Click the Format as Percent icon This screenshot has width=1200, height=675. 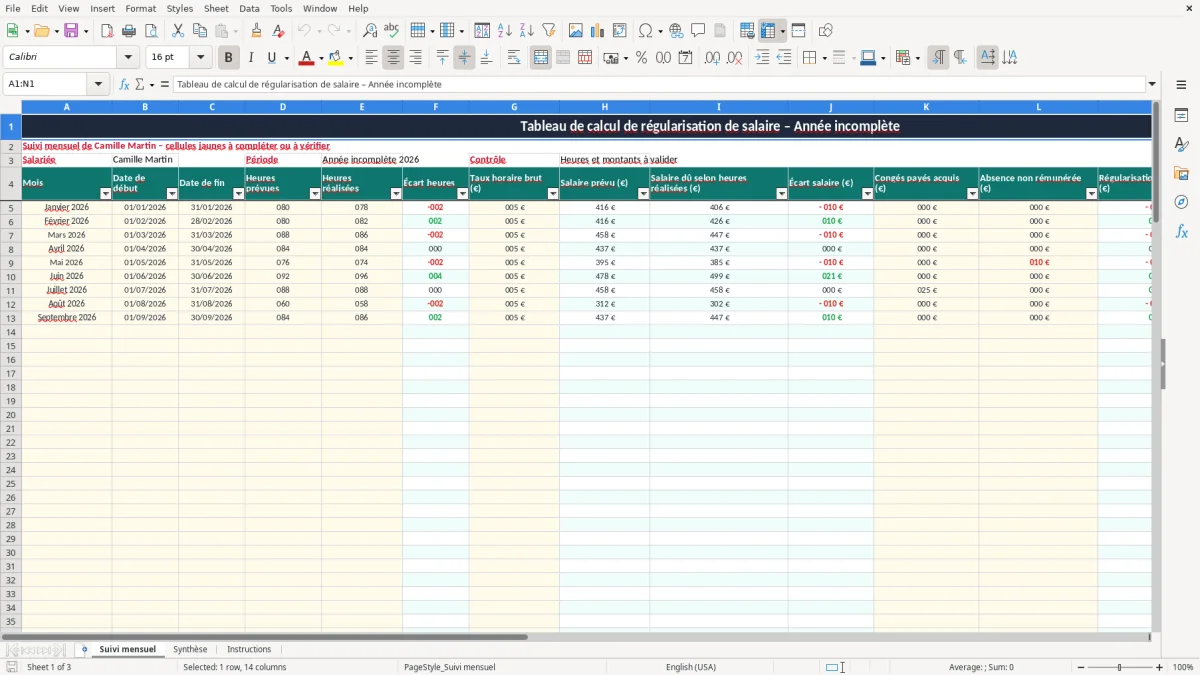click(x=641, y=58)
